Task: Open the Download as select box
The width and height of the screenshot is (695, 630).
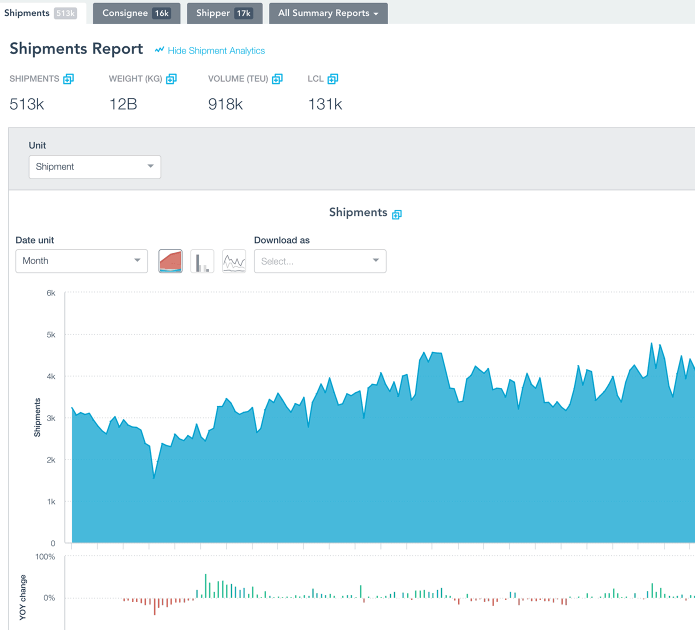Action: [320, 261]
